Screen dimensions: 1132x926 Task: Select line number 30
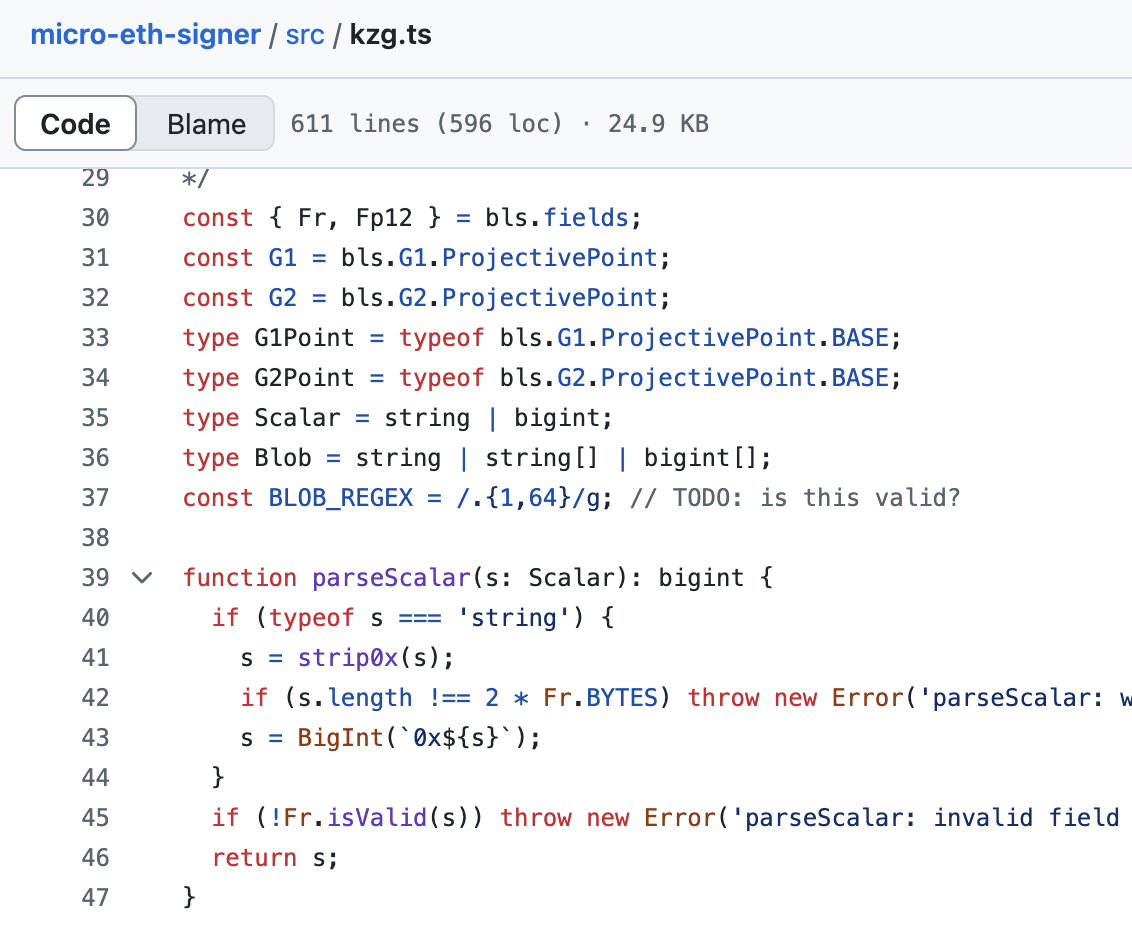tap(95, 217)
